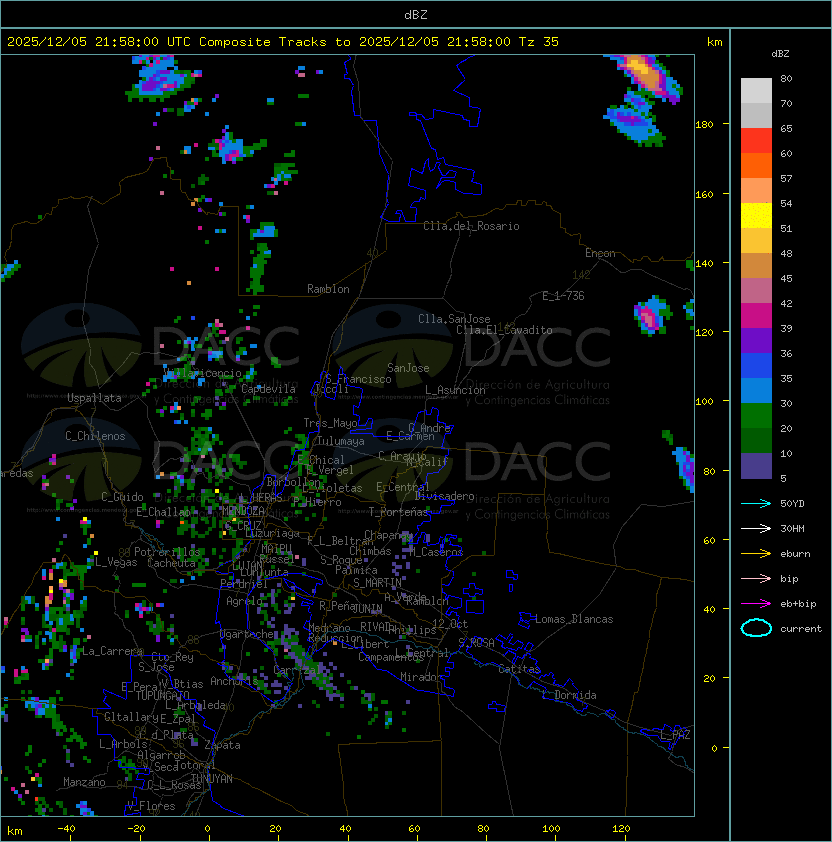Click the 'Perdriel' map label
This screenshot has width=832, height=842.
click(244, 584)
